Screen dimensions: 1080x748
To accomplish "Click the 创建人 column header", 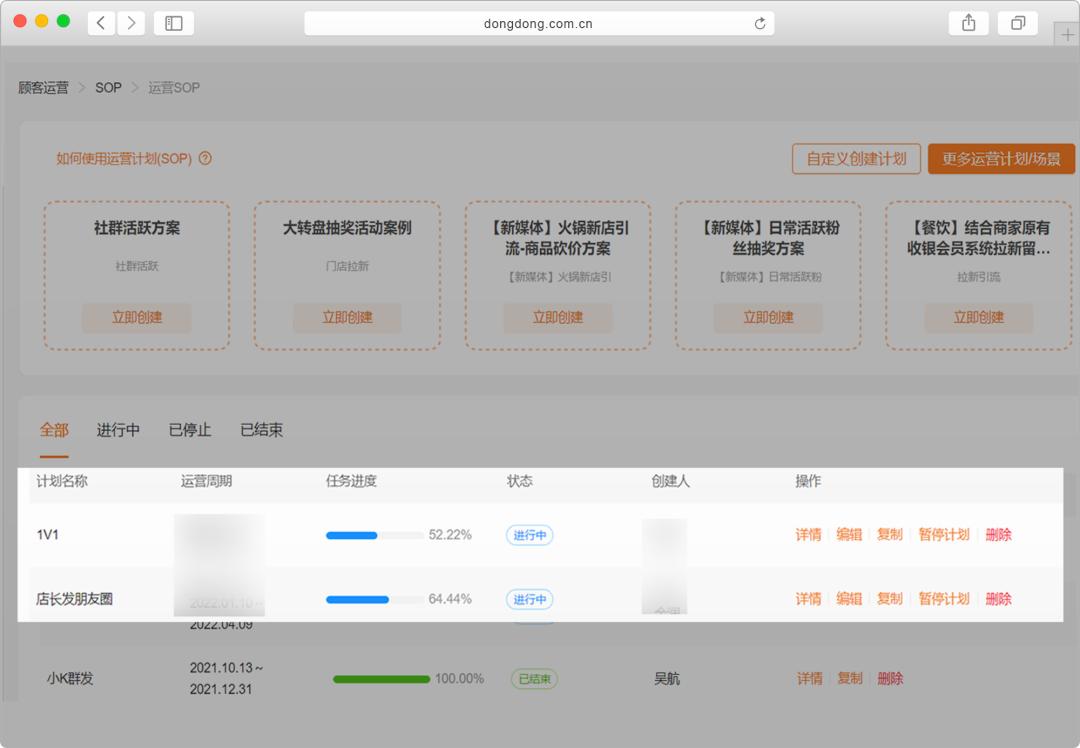I will tap(671, 481).
